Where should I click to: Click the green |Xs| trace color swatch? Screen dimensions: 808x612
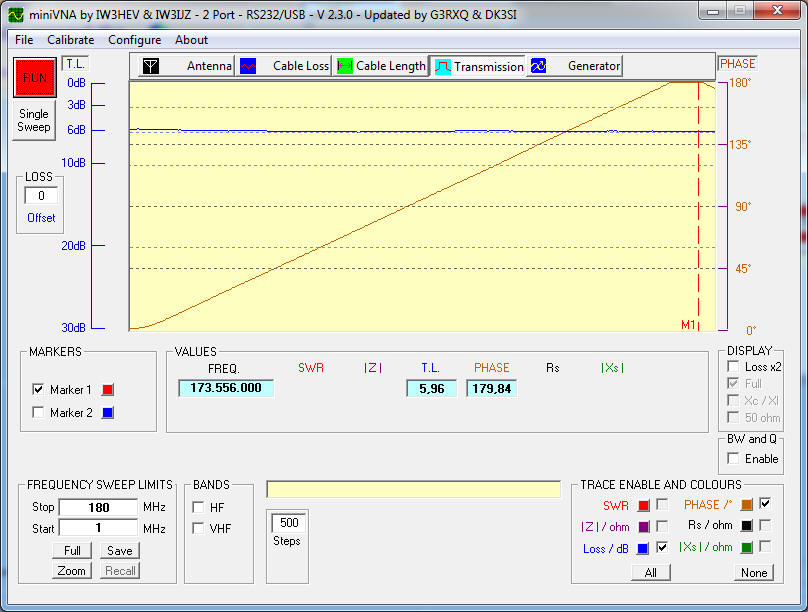[x=747, y=548]
